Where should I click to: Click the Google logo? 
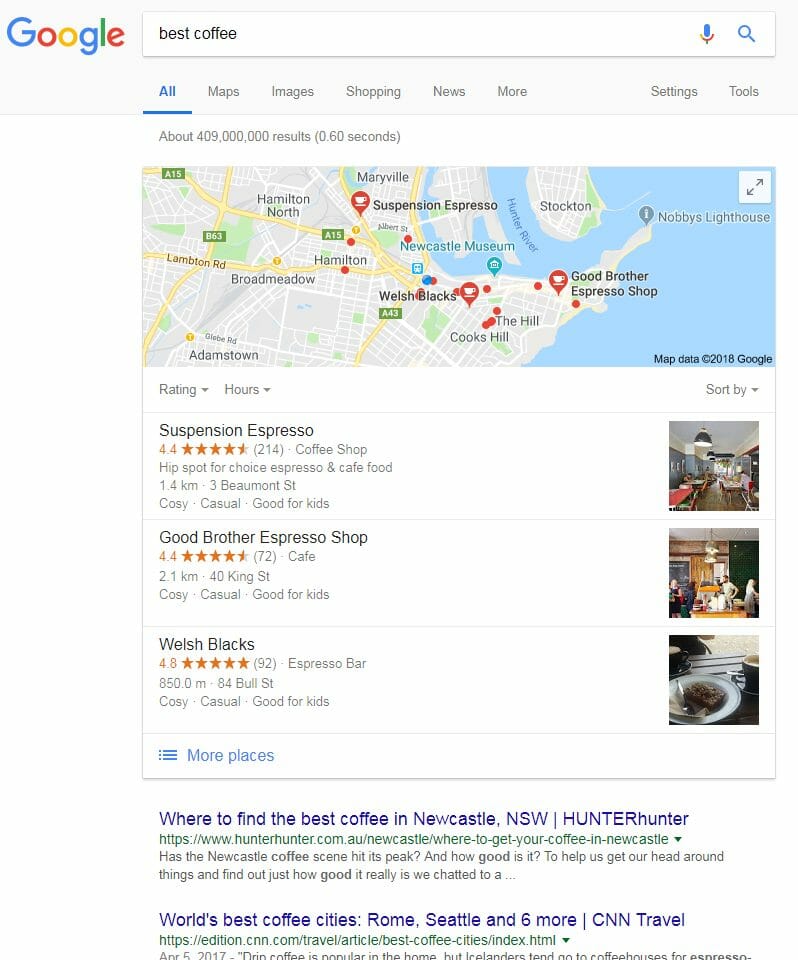pos(66,35)
